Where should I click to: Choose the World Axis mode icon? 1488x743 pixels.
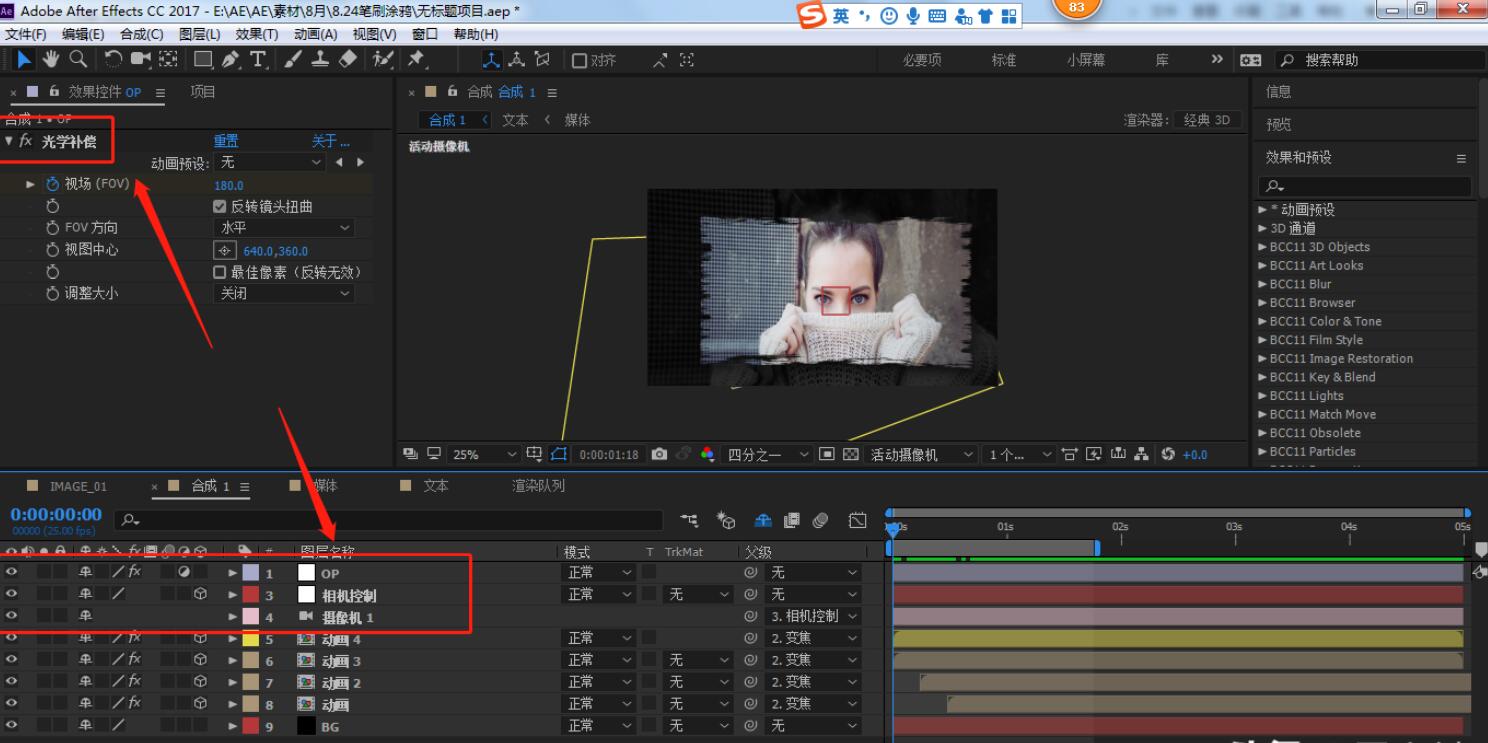pyautogui.click(x=517, y=60)
